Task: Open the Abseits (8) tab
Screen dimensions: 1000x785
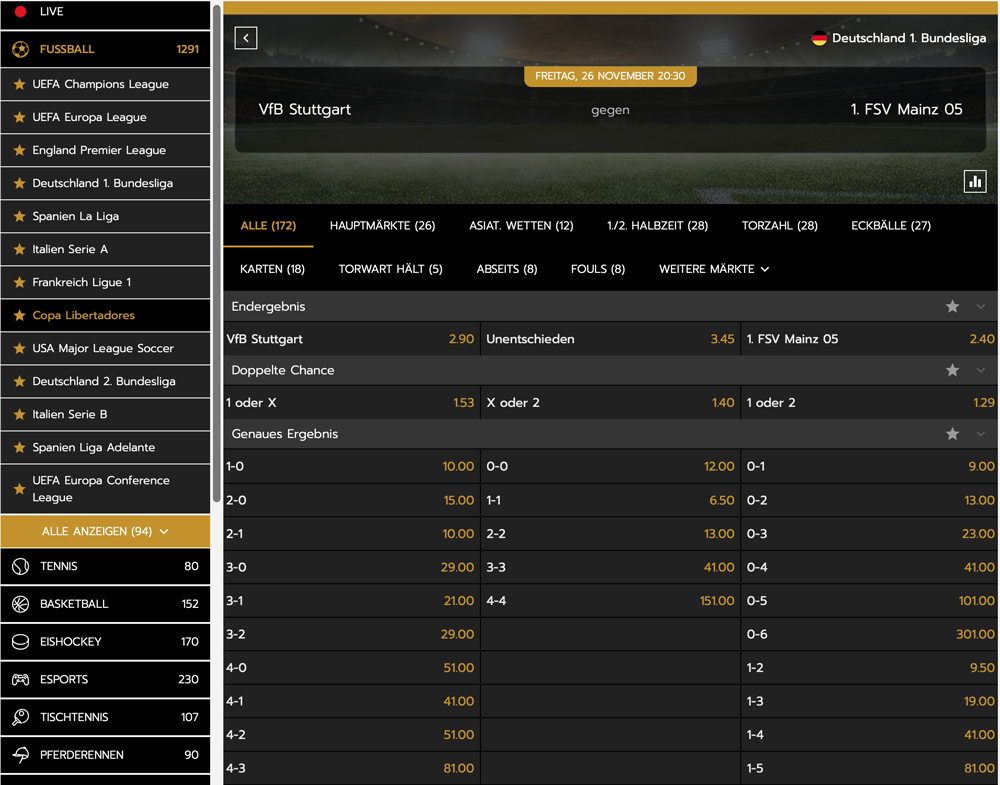Action: point(507,269)
